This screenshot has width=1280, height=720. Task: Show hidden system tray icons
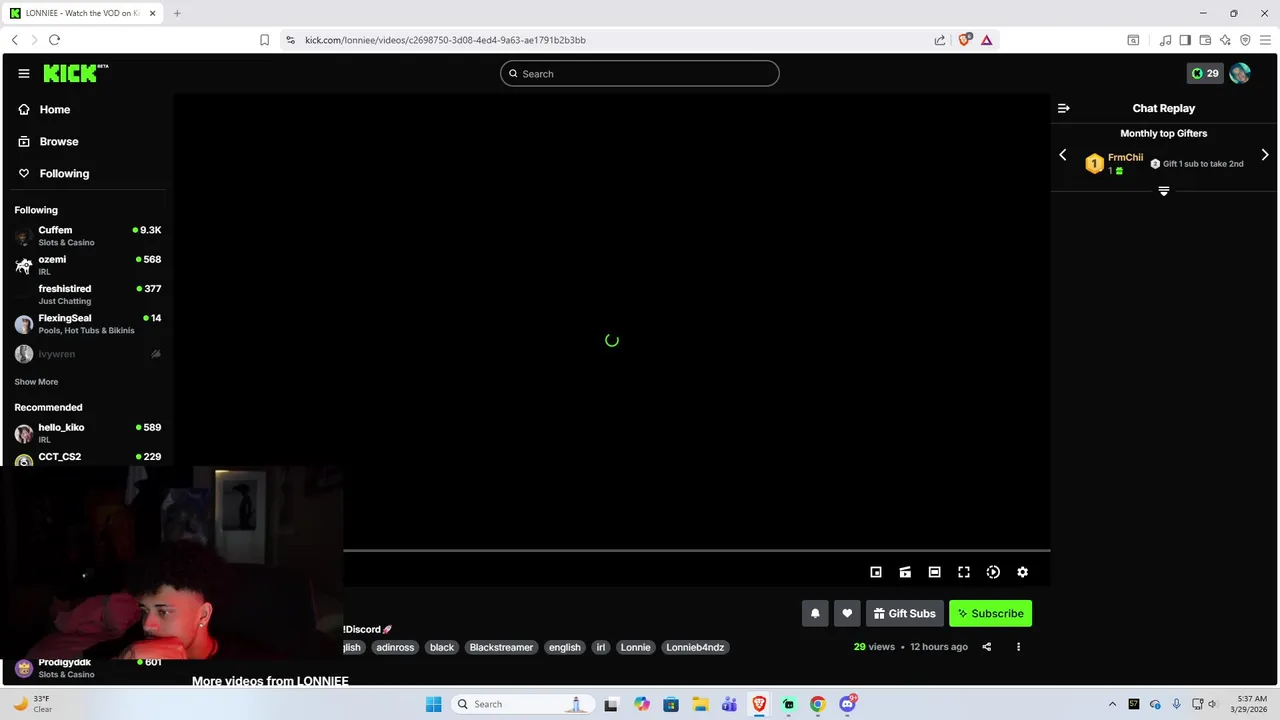1112,704
